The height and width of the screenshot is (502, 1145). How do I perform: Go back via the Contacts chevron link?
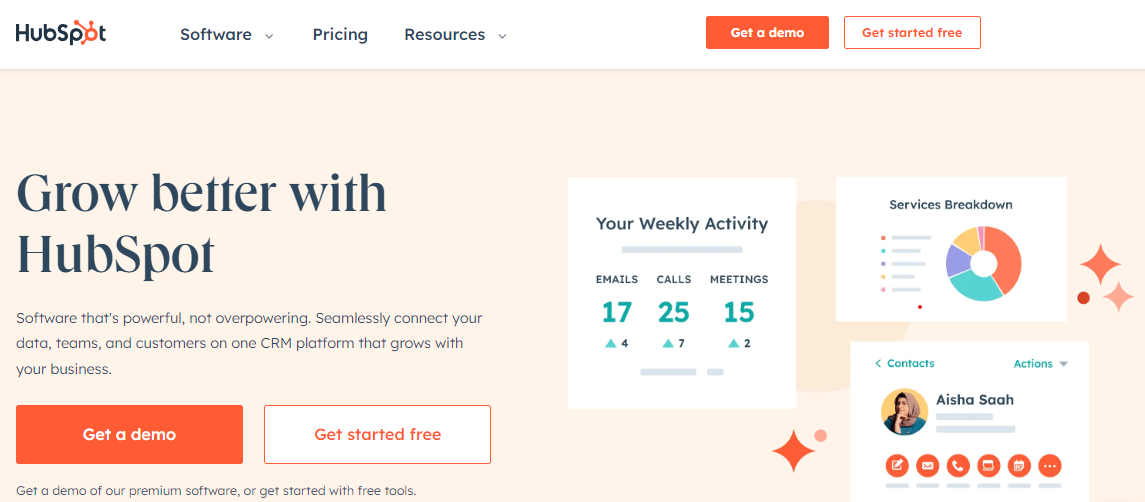(904, 363)
